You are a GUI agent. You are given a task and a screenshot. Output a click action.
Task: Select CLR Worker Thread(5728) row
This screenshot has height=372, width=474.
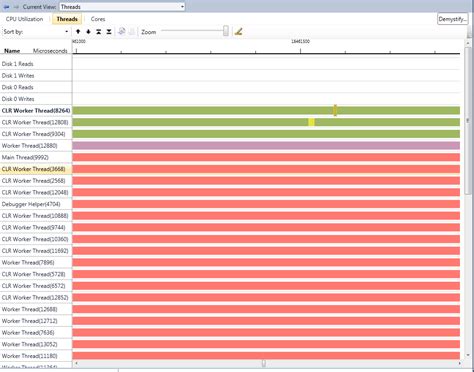[36, 274]
